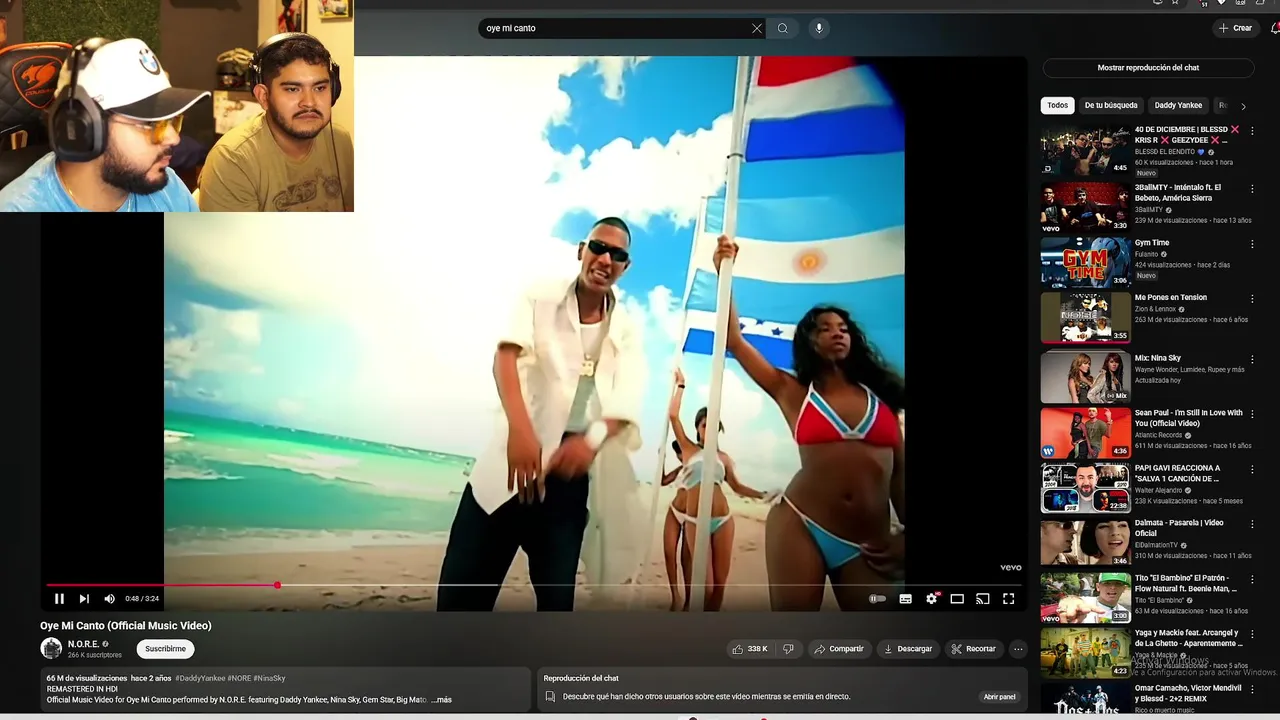Open options for Tito El Bambino video
The width and height of the screenshot is (1280, 720).
(1252, 579)
